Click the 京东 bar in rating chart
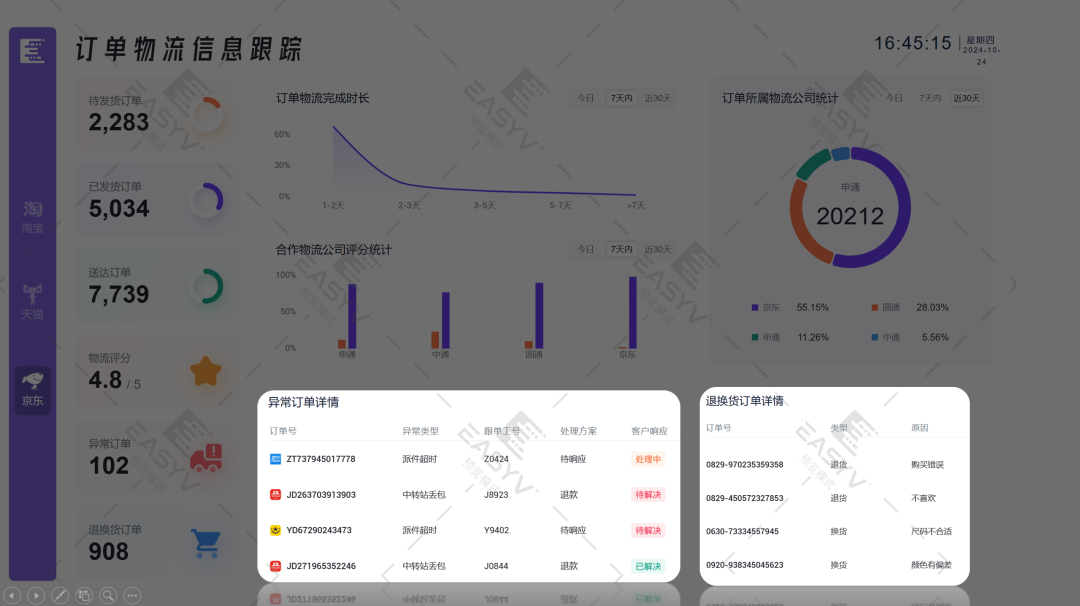 (632, 313)
